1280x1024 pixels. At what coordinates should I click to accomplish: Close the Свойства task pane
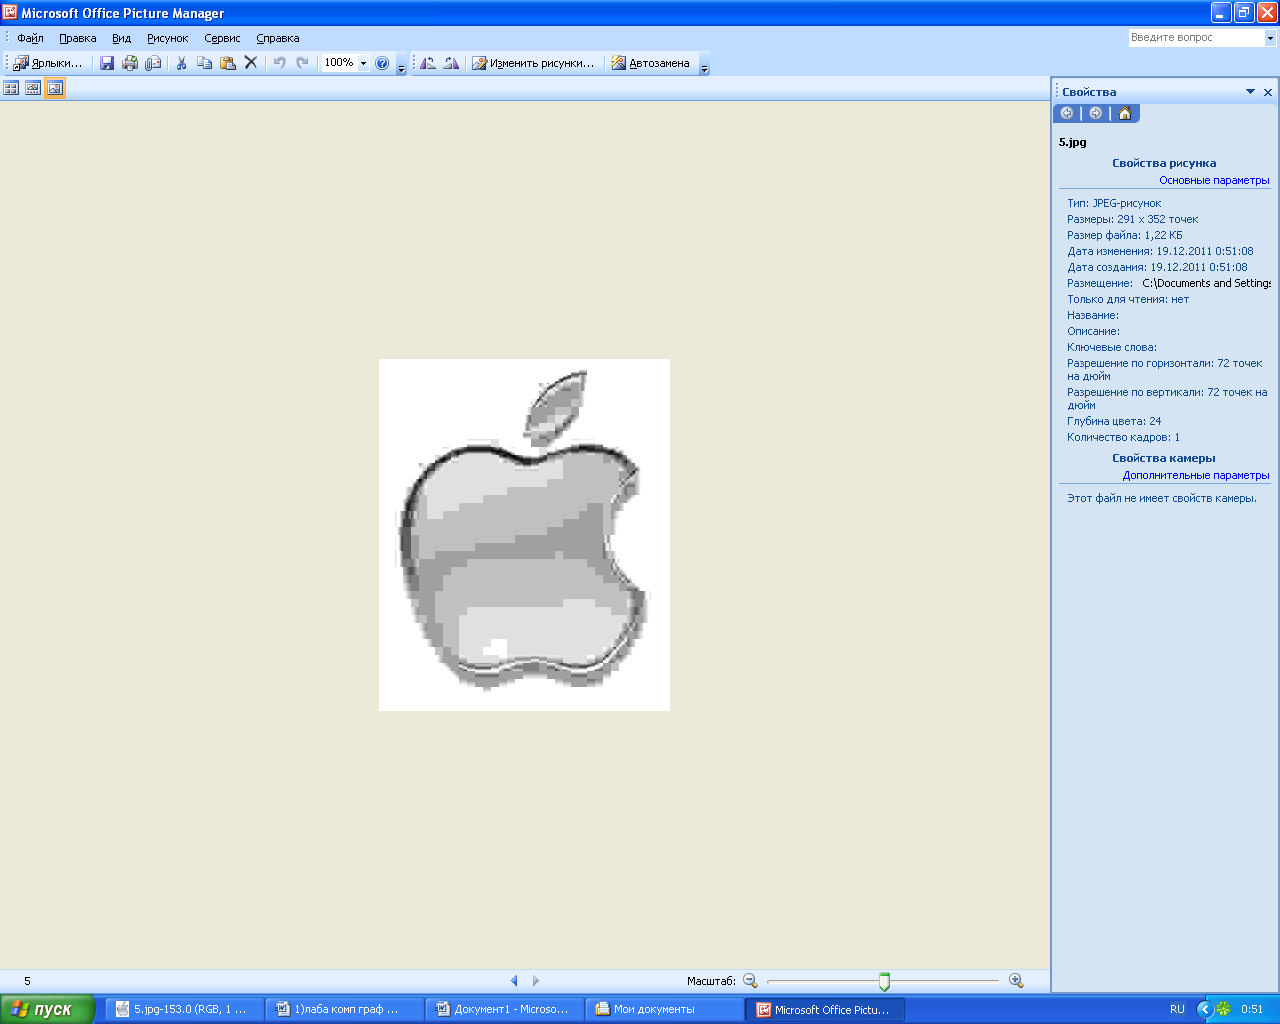(1268, 92)
